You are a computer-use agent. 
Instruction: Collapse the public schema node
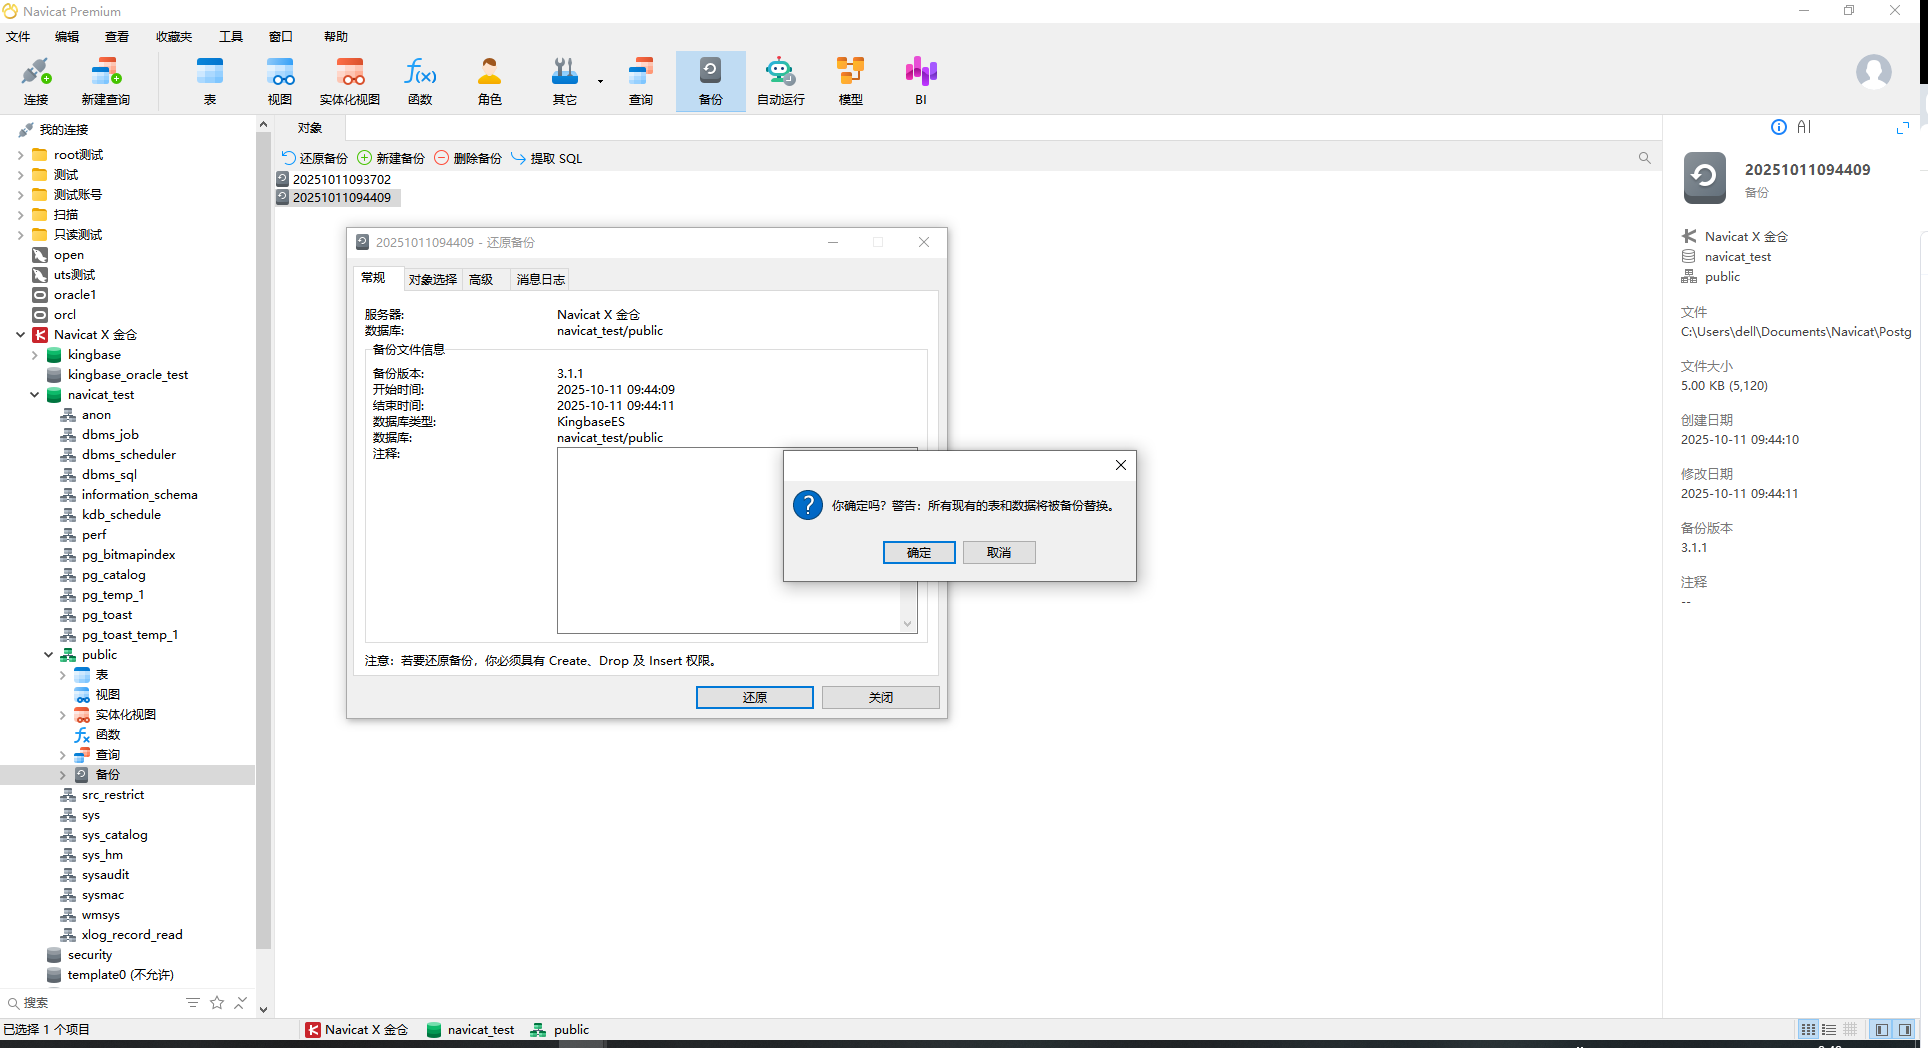point(48,655)
